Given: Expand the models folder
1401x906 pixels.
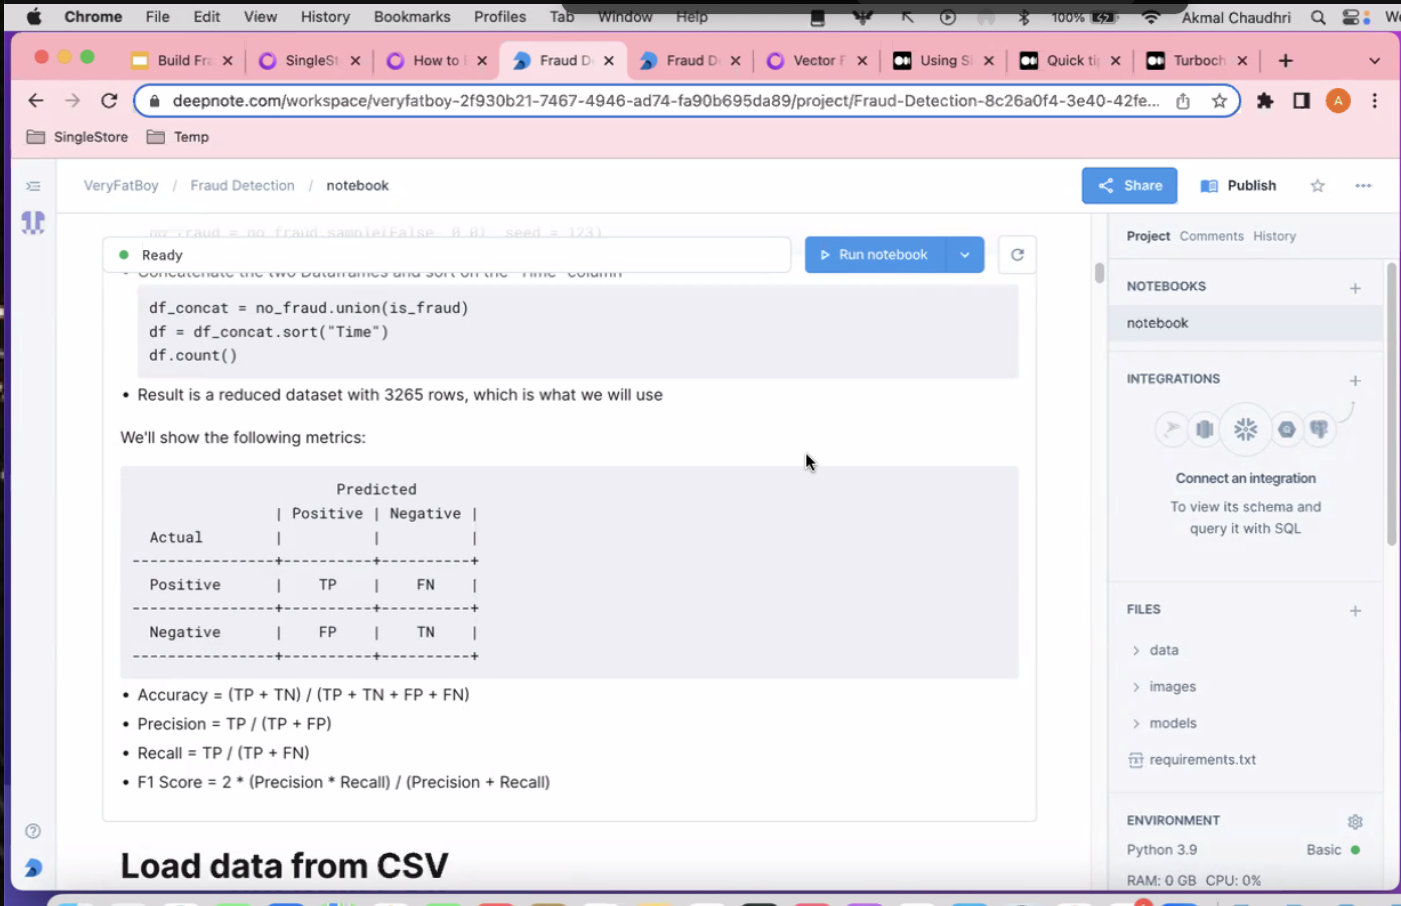Looking at the screenshot, I should click(x=1172, y=723).
